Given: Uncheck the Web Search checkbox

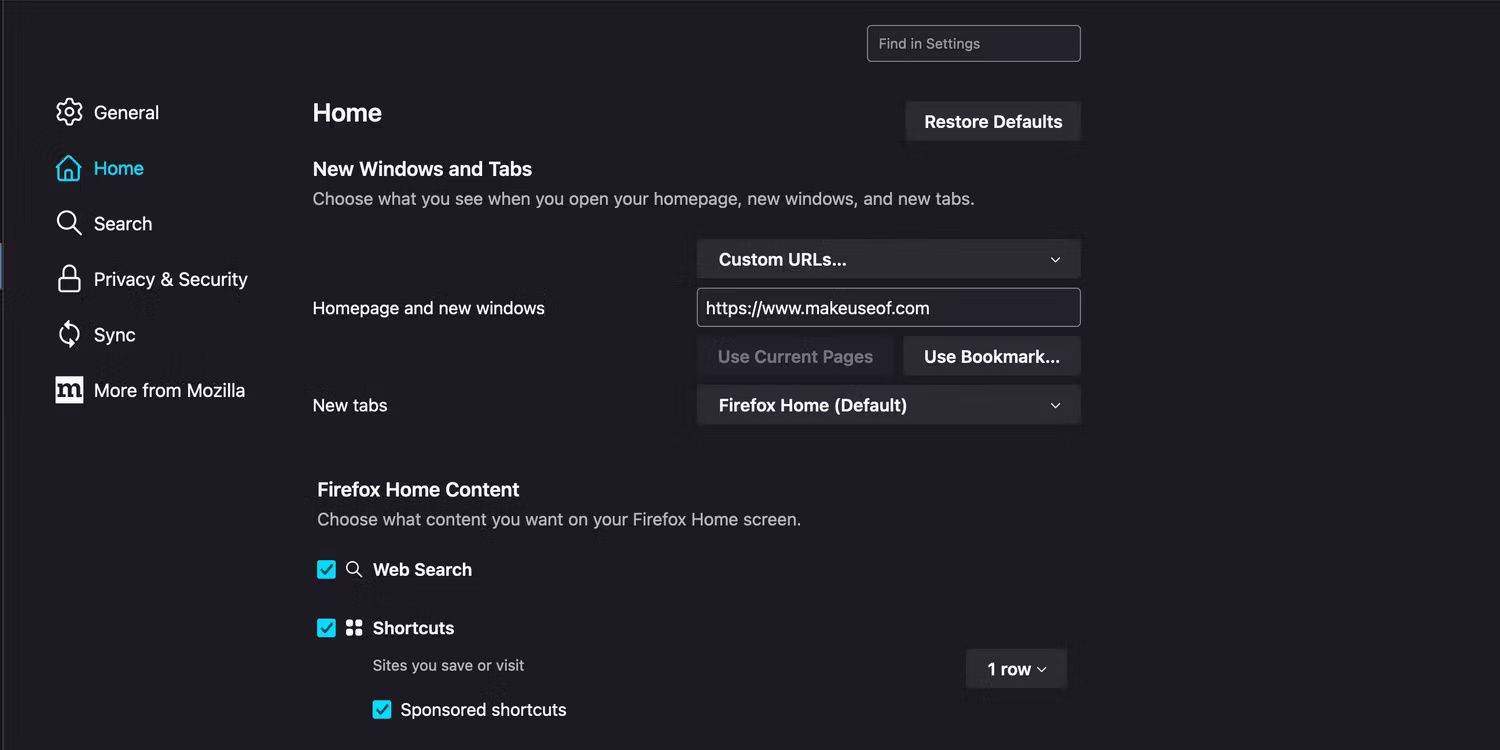Looking at the screenshot, I should click(326, 569).
